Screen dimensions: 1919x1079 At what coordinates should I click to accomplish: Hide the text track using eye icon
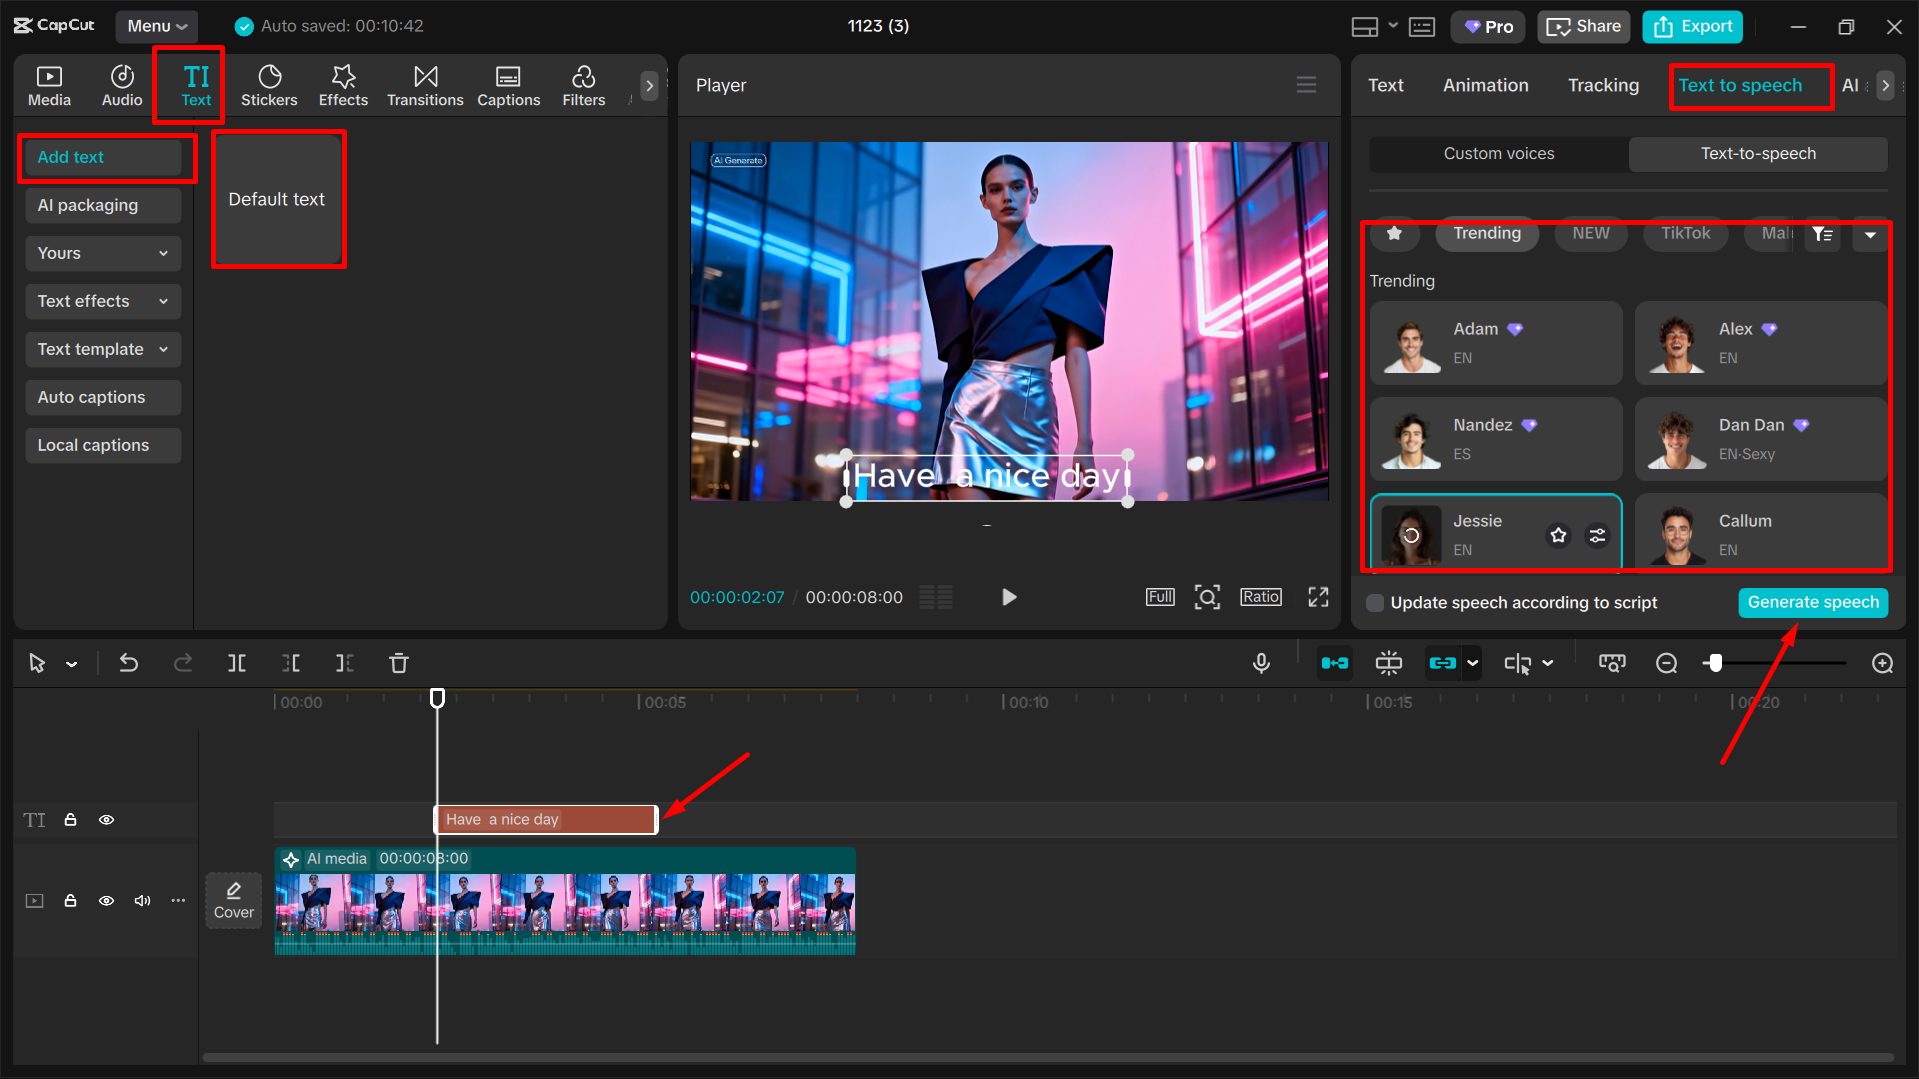106,820
